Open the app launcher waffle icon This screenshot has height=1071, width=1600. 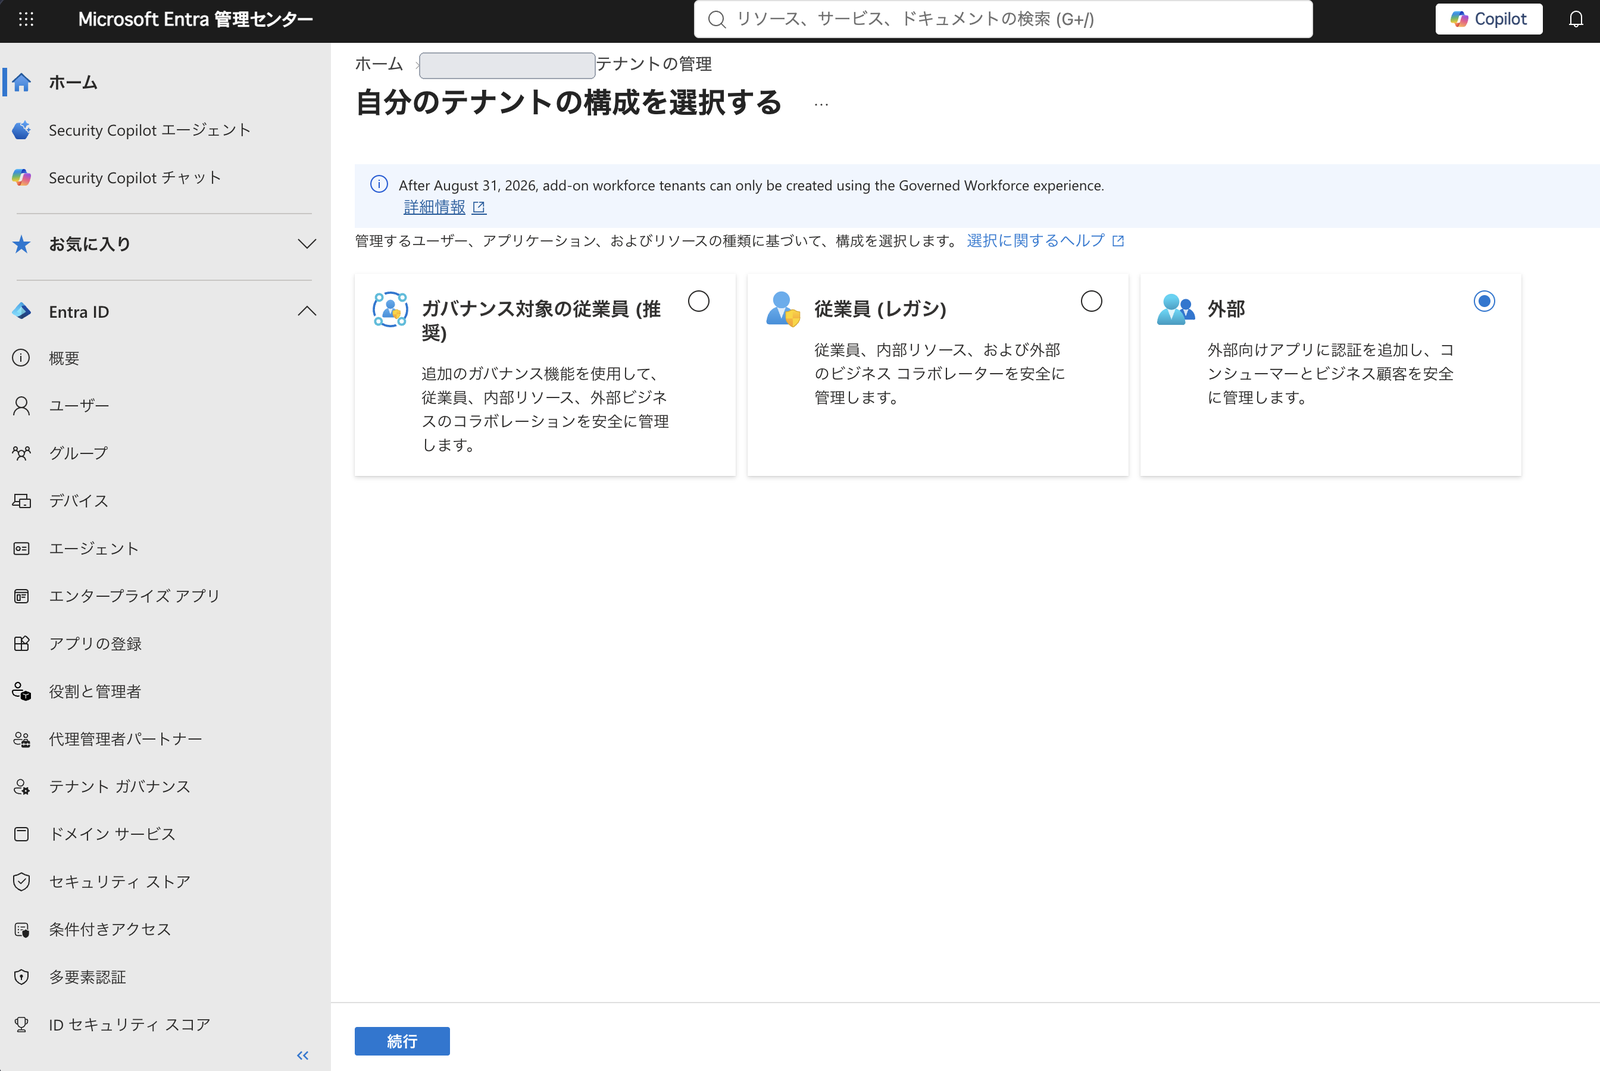(26, 19)
